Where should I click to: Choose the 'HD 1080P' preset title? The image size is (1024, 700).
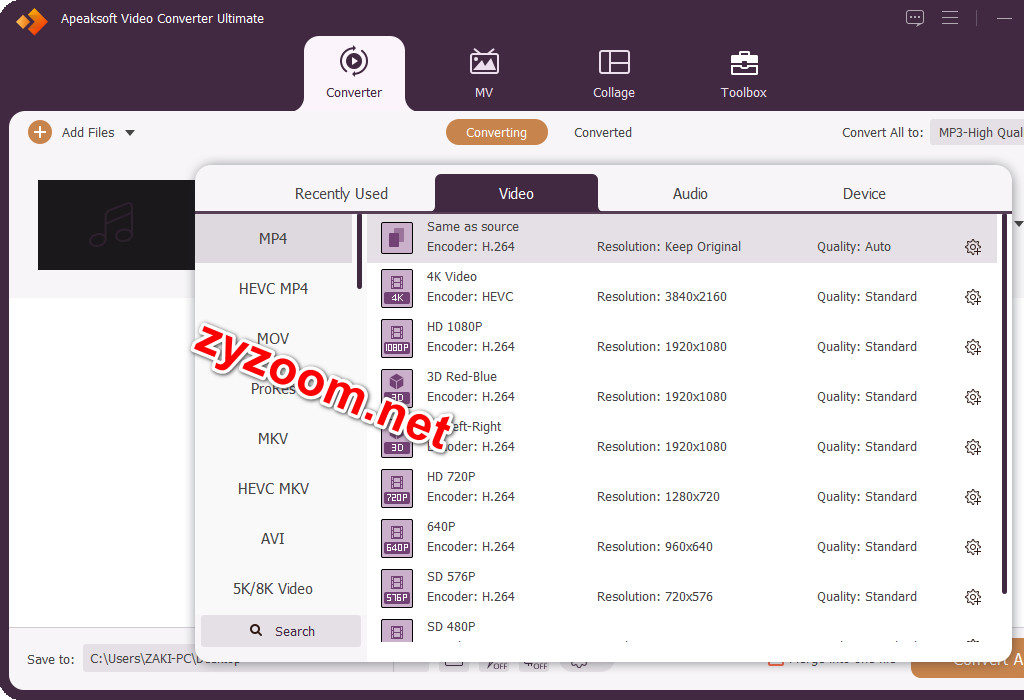(455, 326)
